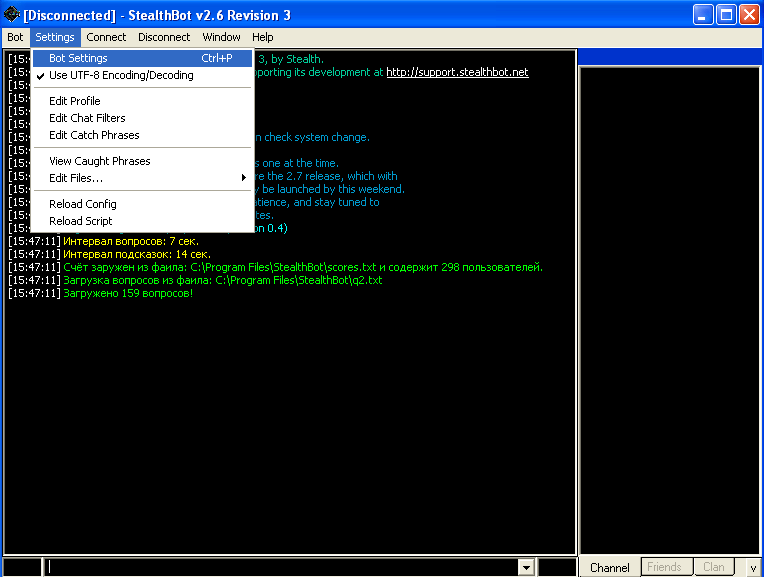Choose Edit Profile menu entry
Image resolution: width=764 pixels, height=577 pixels.
point(142,101)
